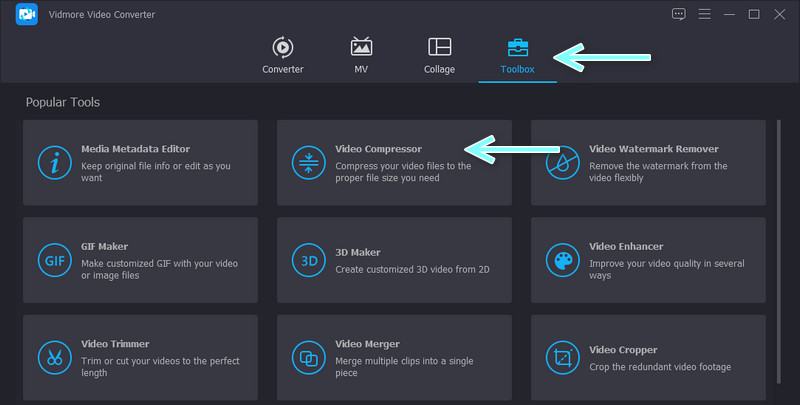Click the Video Compressor icon
Screen dimensions: 800x405
[x=307, y=162]
